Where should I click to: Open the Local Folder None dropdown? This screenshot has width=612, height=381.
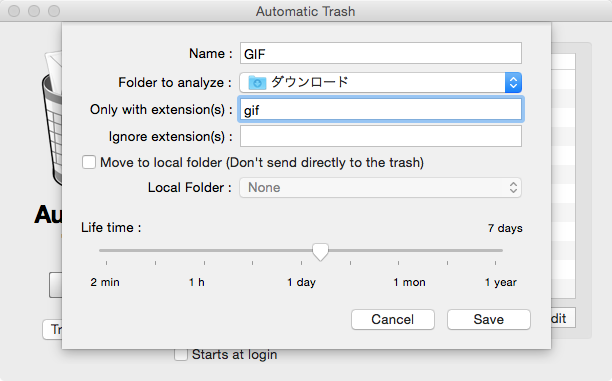pyautogui.click(x=381, y=188)
